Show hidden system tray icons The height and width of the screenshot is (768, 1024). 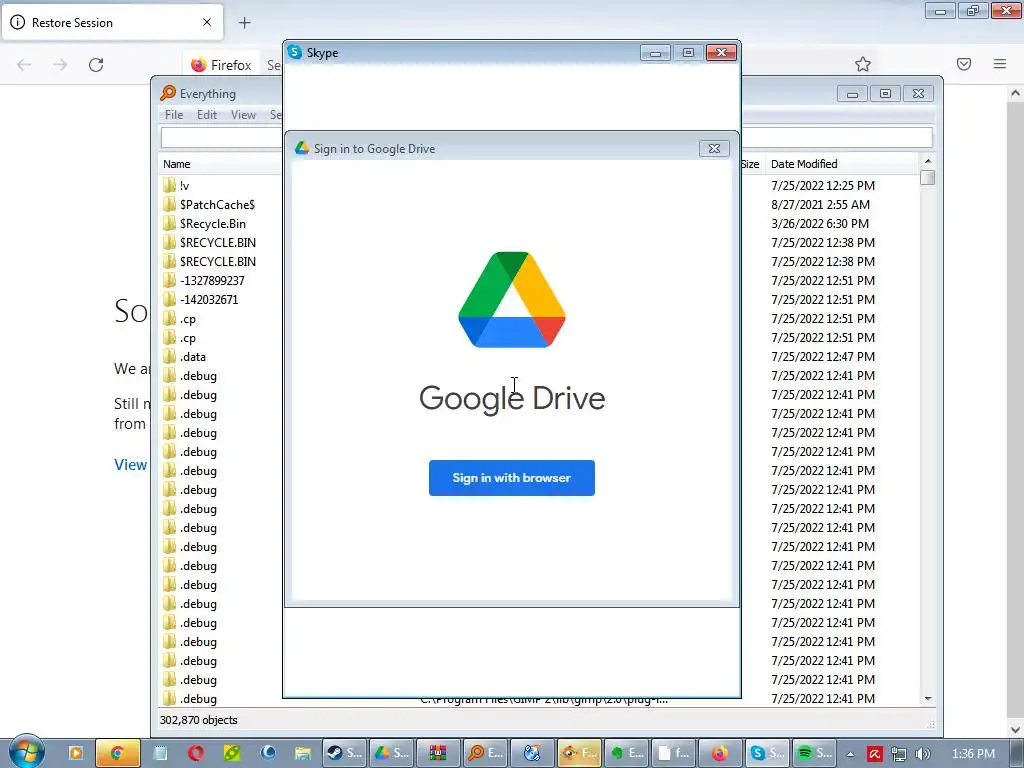850,754
